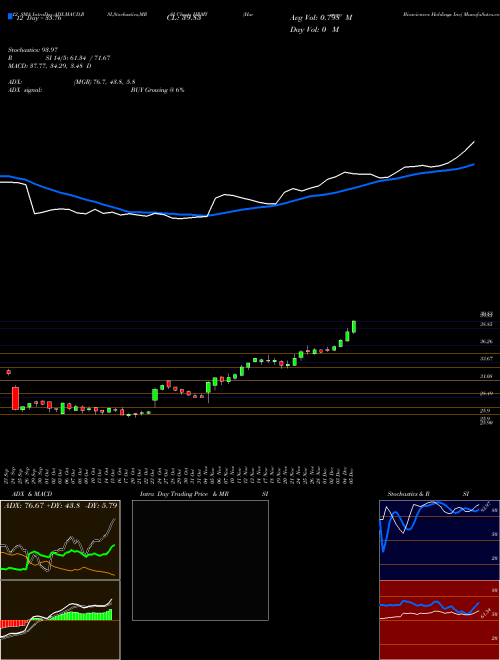The width and height of the screenshot is (500, 660).
Task: Click the '12 Day = 33.76' label
Action: (37, 18)
